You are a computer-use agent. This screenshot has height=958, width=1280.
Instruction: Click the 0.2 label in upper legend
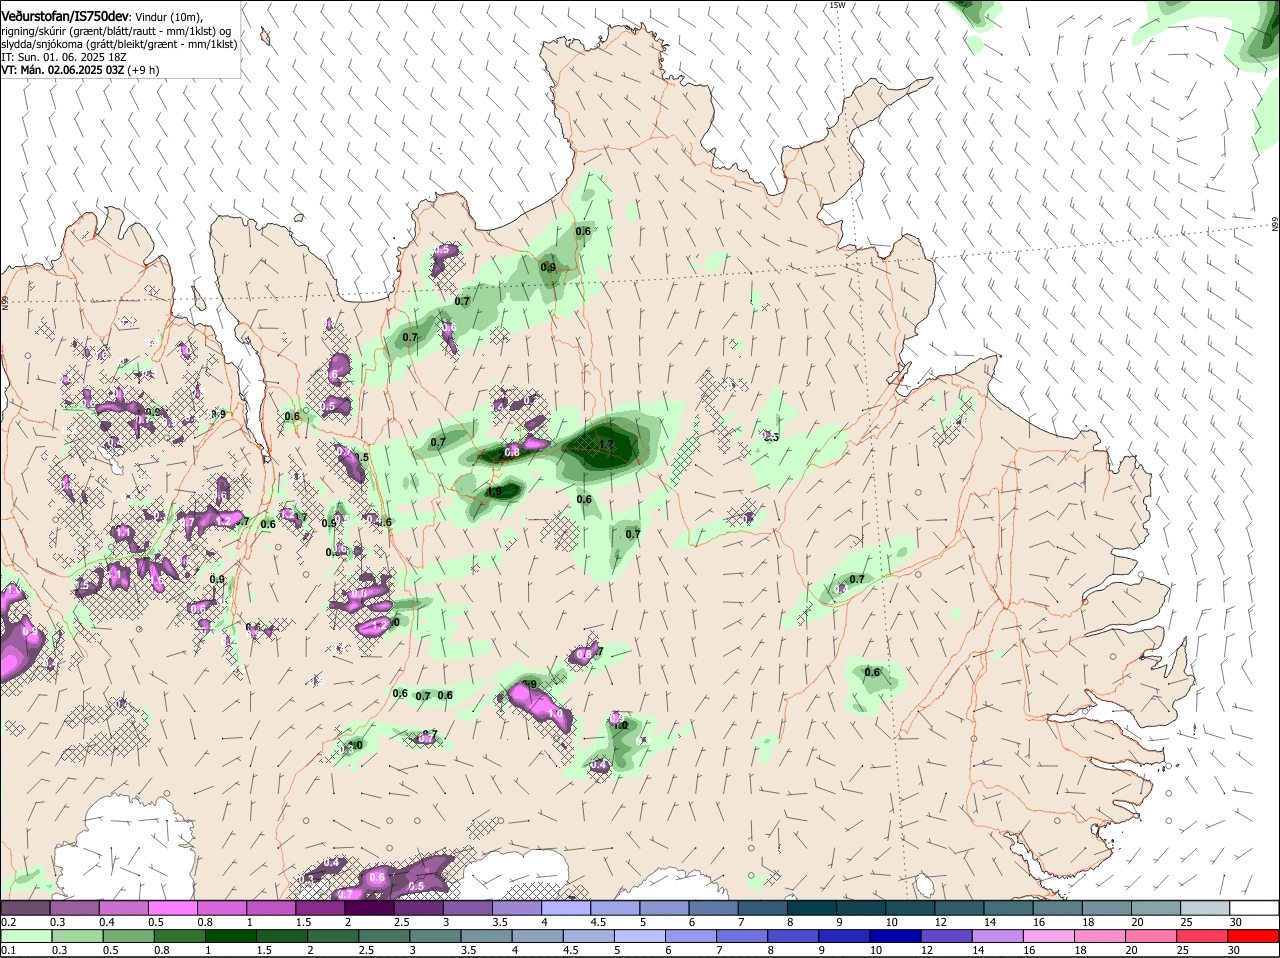[9, 922]
